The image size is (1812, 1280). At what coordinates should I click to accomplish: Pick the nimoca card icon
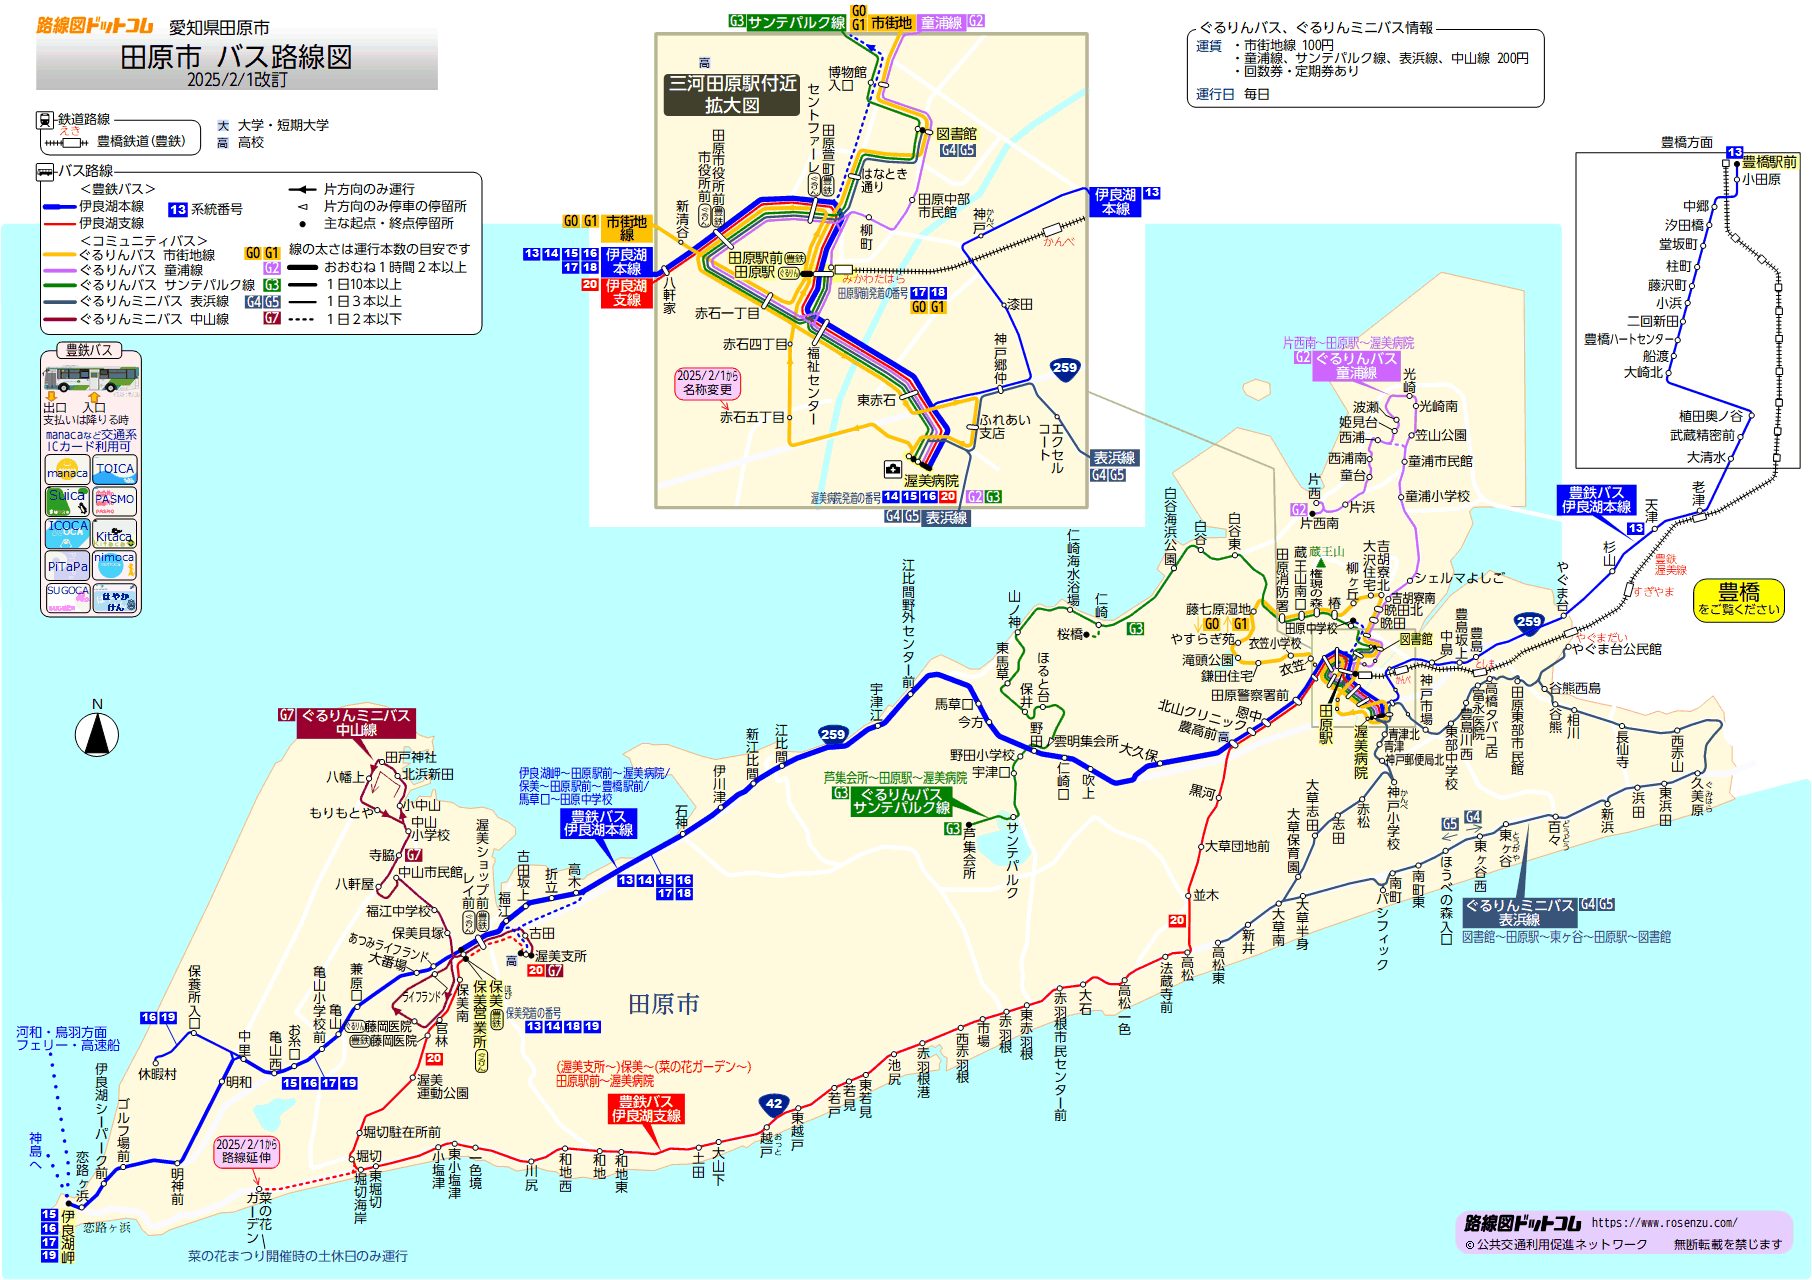click(x=115, y=566)
